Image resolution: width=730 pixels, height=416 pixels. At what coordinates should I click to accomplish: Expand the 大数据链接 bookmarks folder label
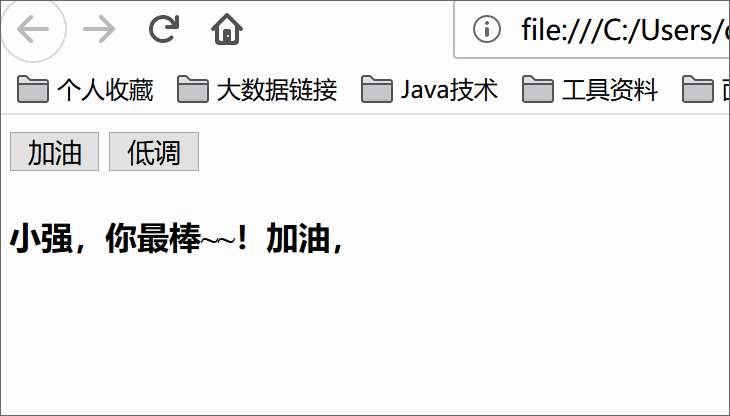click(277, 89)
